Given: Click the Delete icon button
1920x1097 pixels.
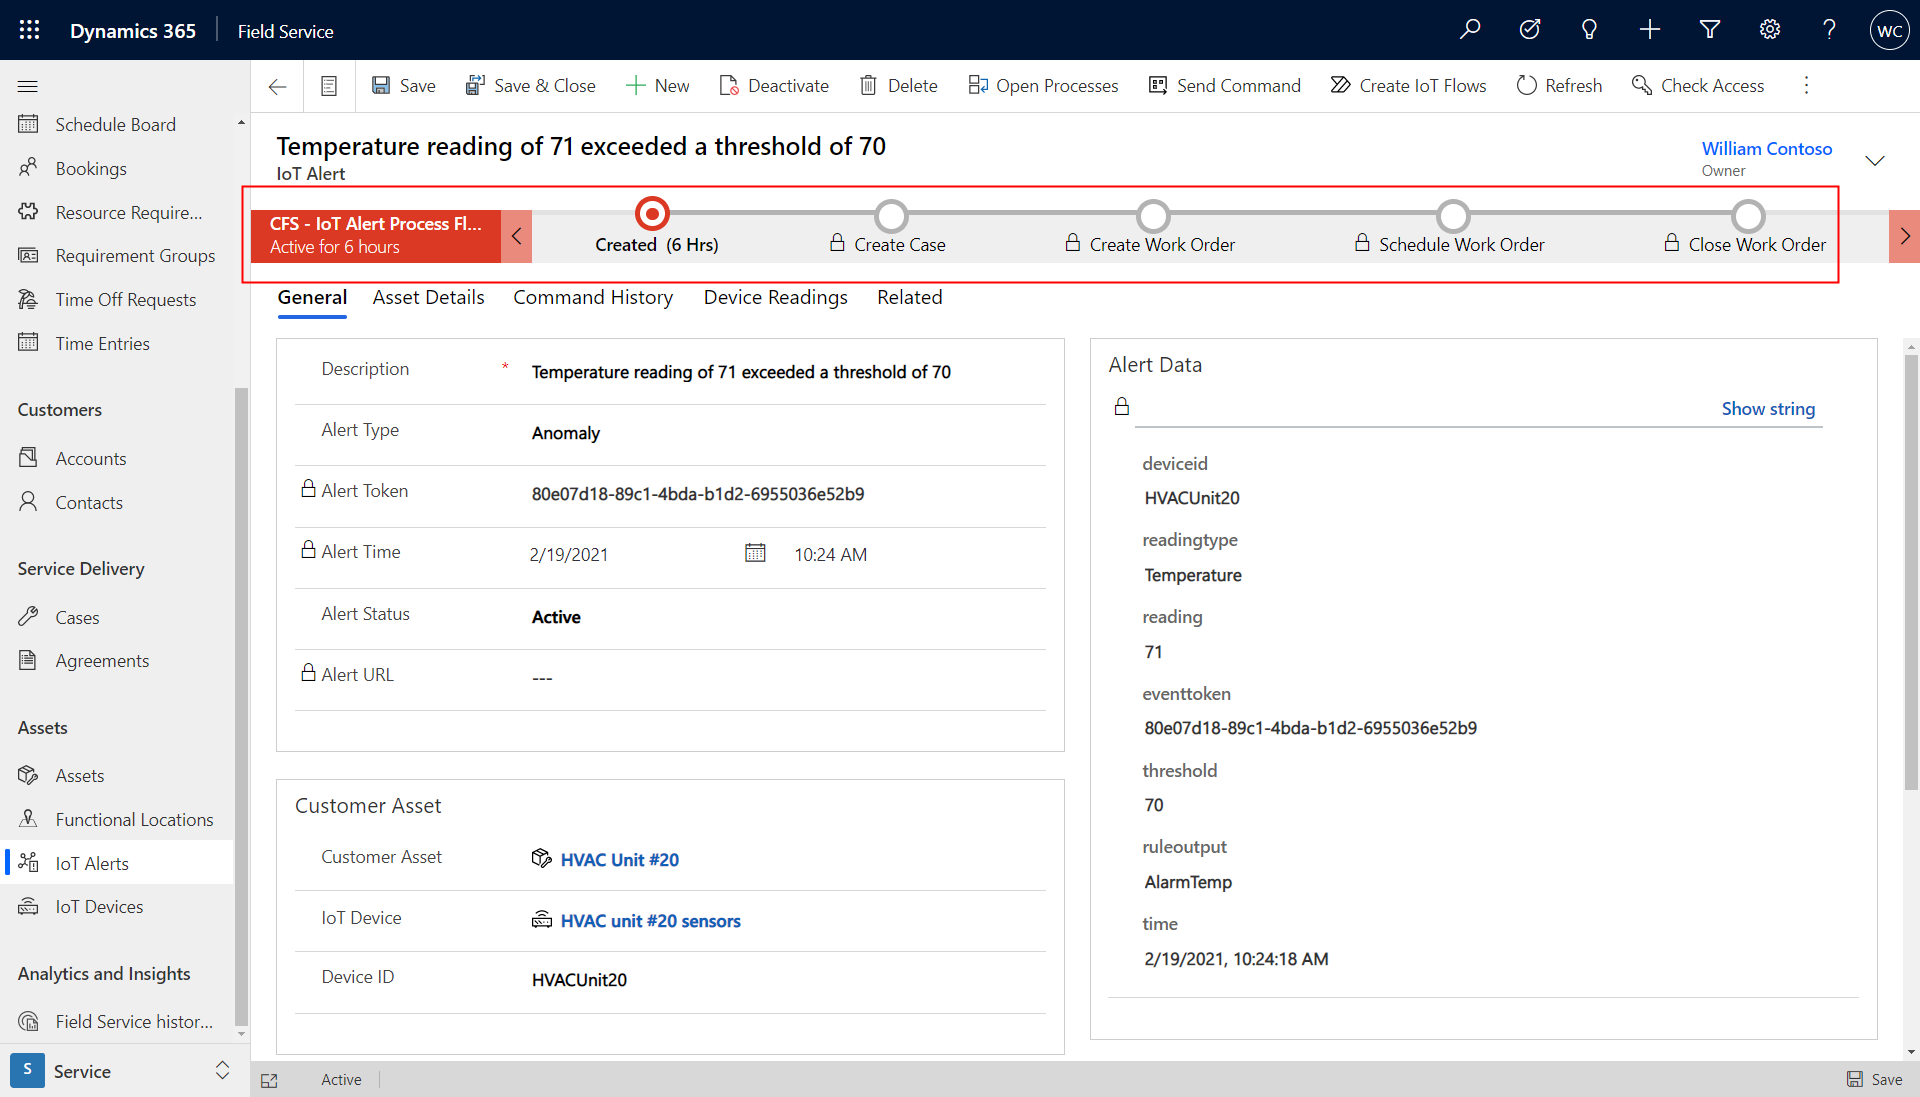Looking at the screenshot, I should click(x=868, y=84).
